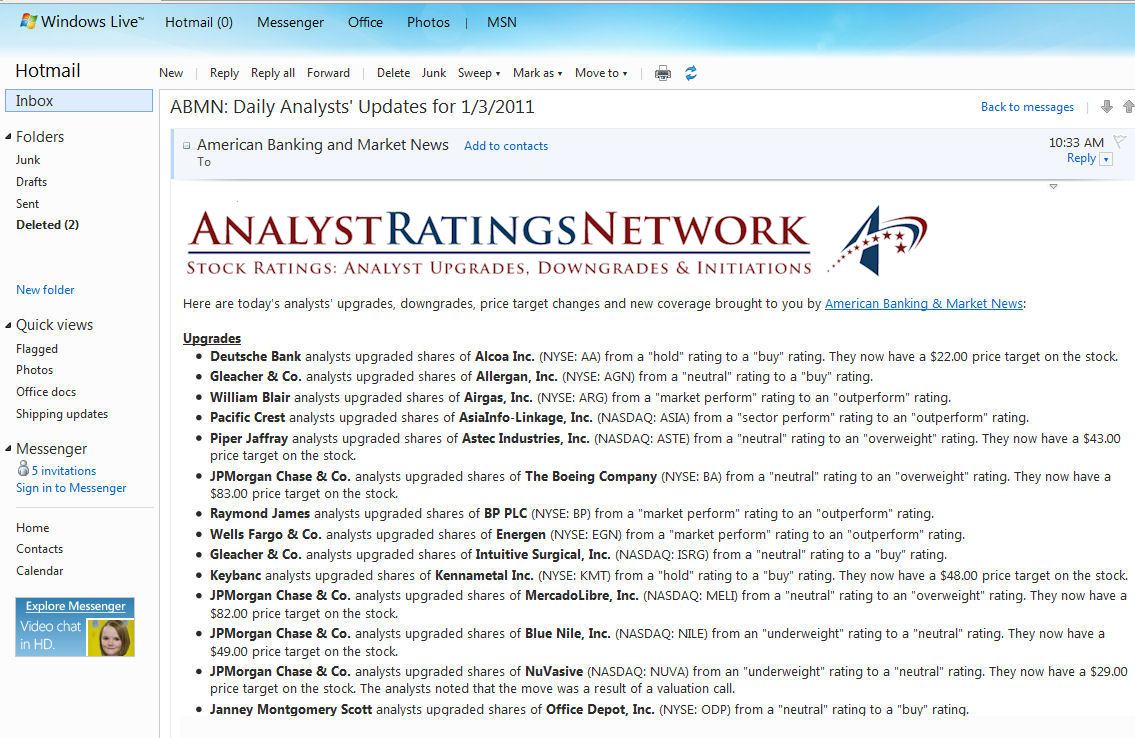This screenshot has width=1135, height=738.
Task: Open Contacts in sidebar
Action: point(39,549)
